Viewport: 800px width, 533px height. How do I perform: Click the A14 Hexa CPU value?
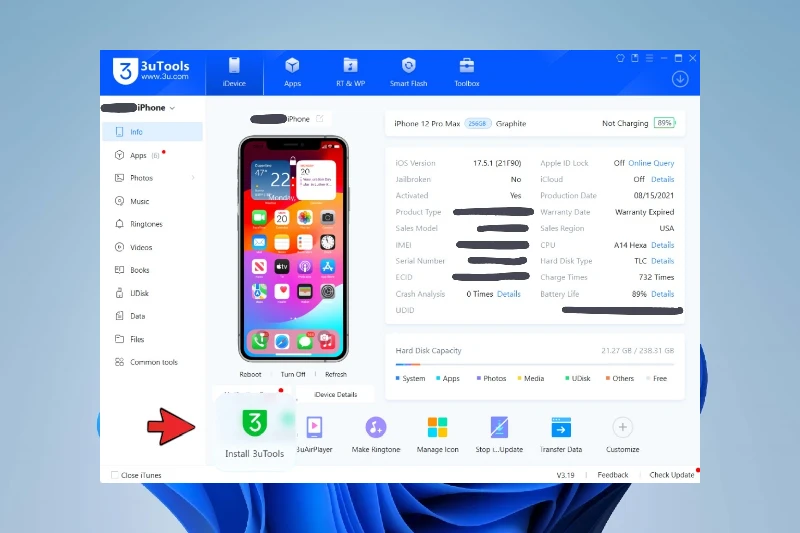click(630, 245)
